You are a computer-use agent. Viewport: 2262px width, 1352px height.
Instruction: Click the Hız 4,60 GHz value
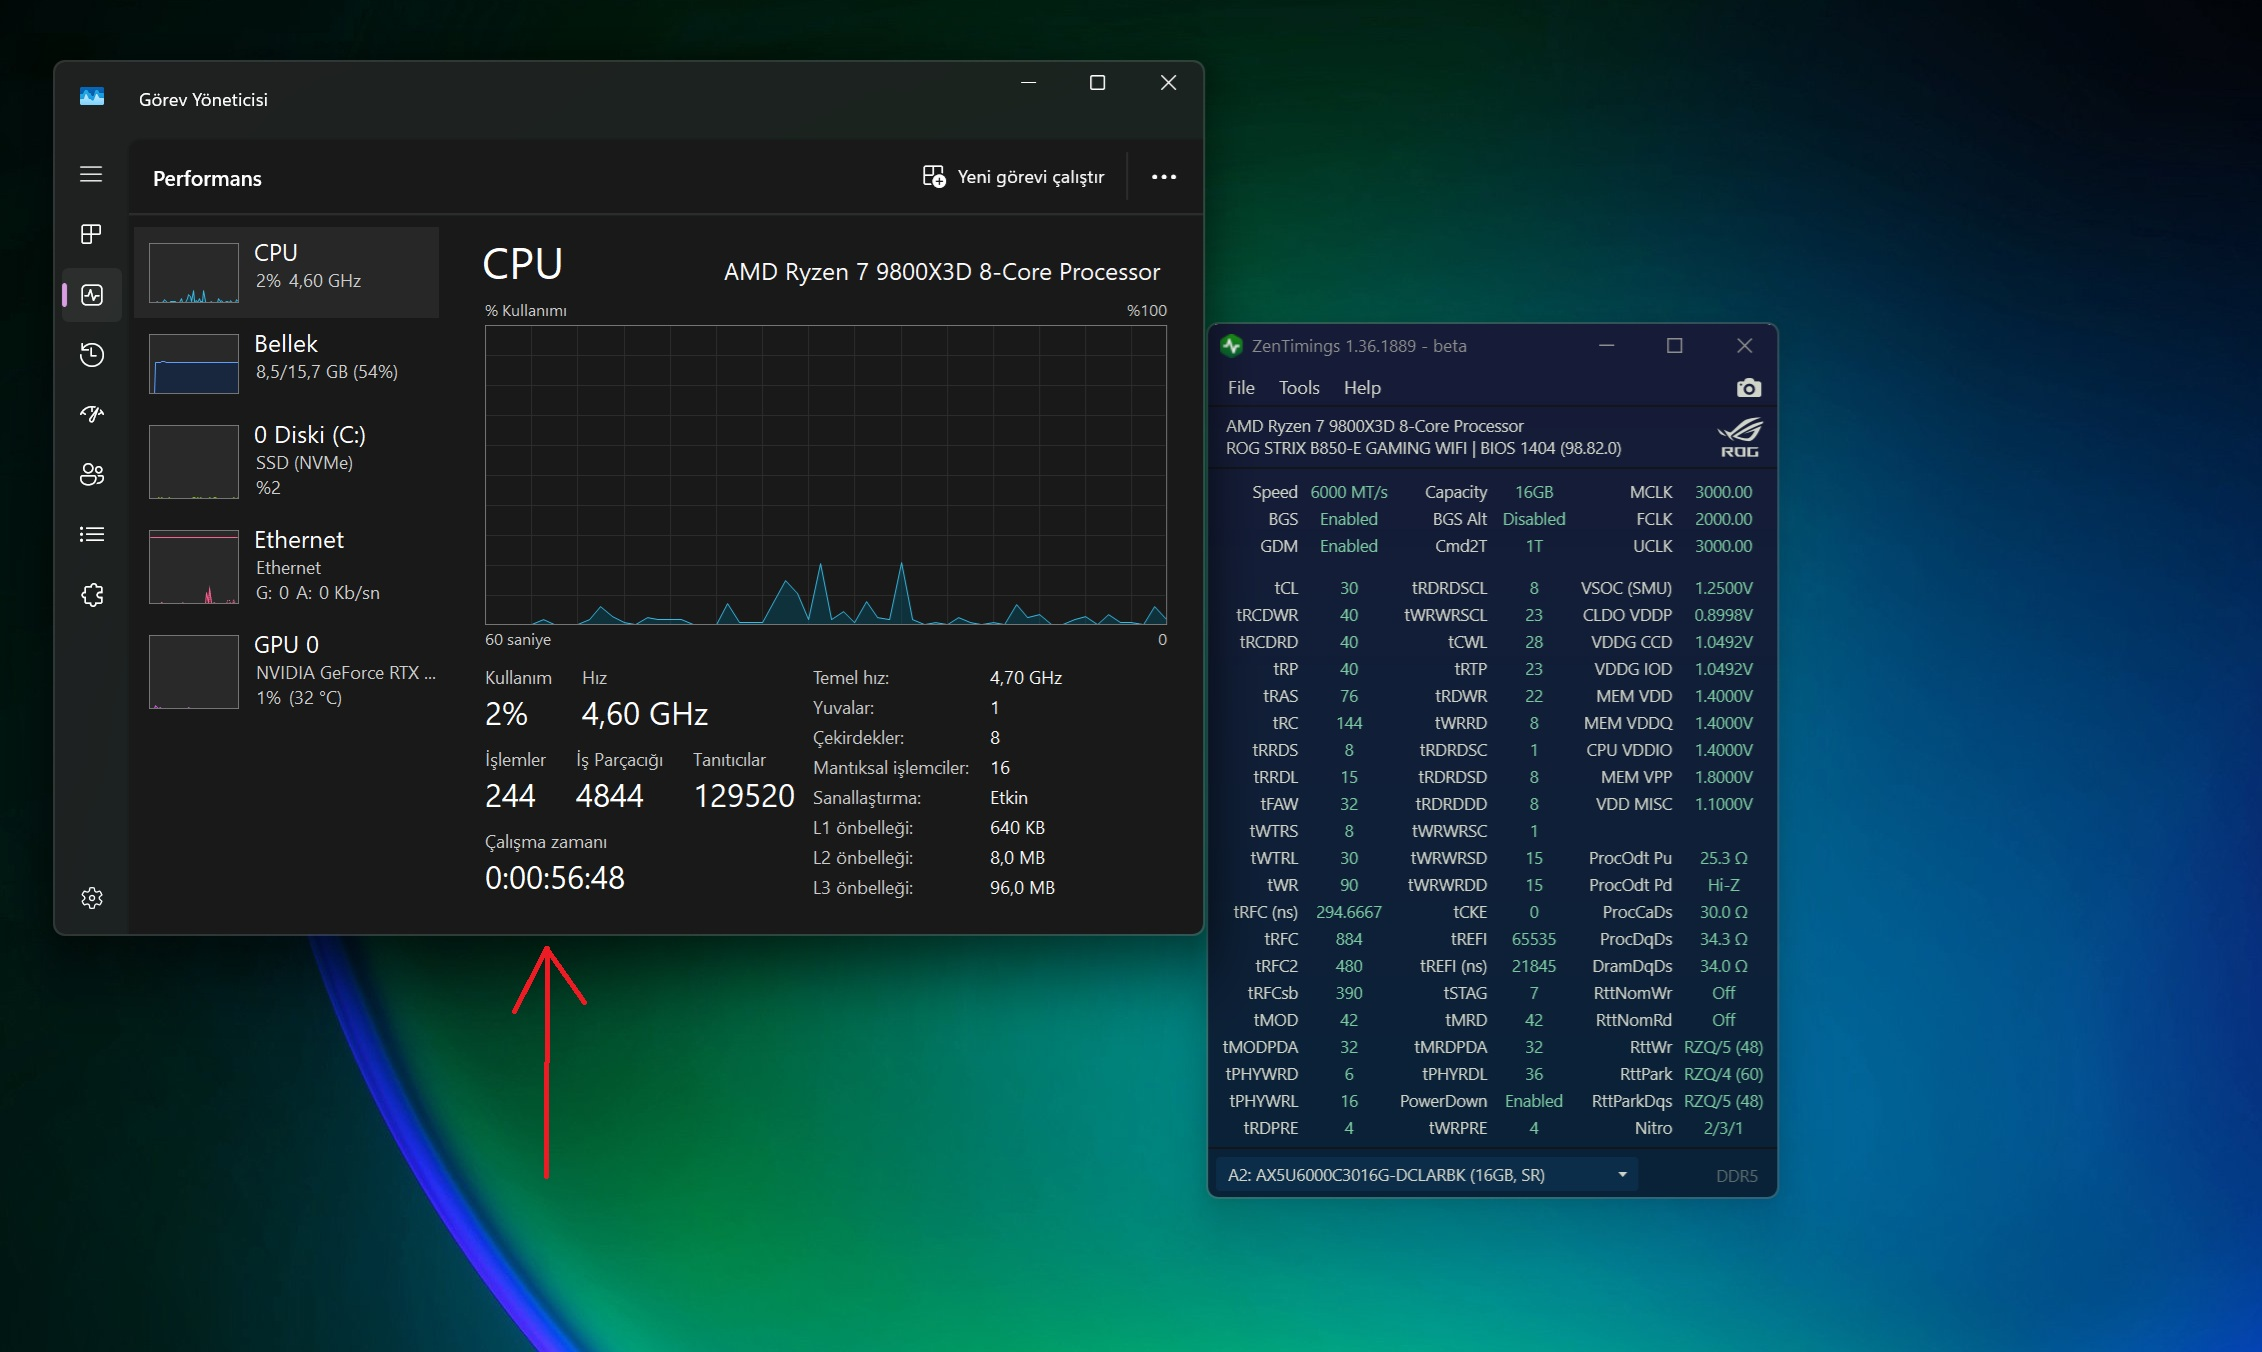[645, 714]
